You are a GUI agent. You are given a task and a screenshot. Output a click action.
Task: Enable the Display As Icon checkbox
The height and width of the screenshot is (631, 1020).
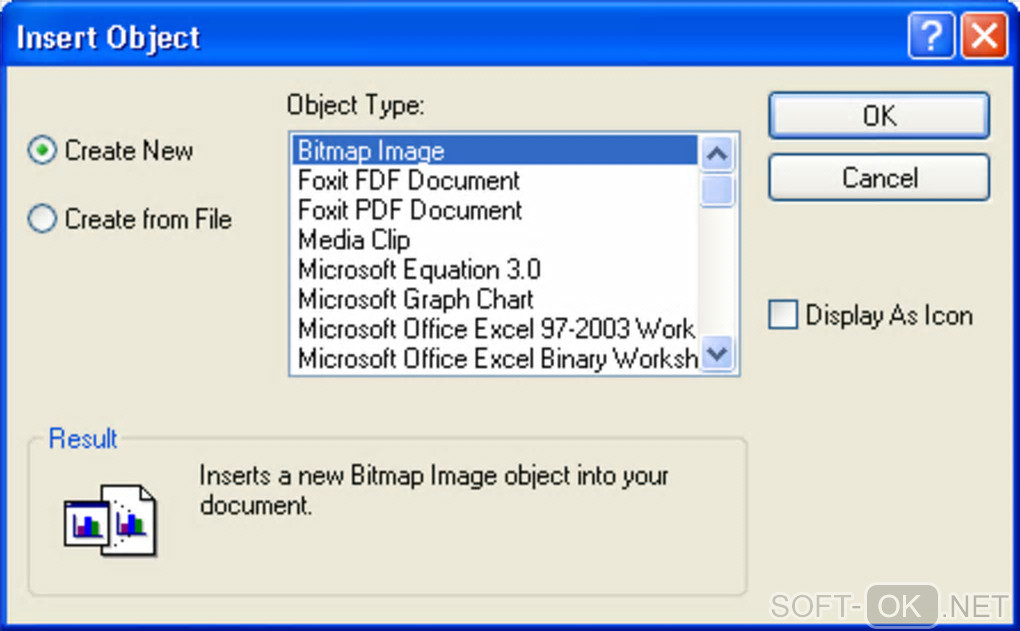click(783, 315)
